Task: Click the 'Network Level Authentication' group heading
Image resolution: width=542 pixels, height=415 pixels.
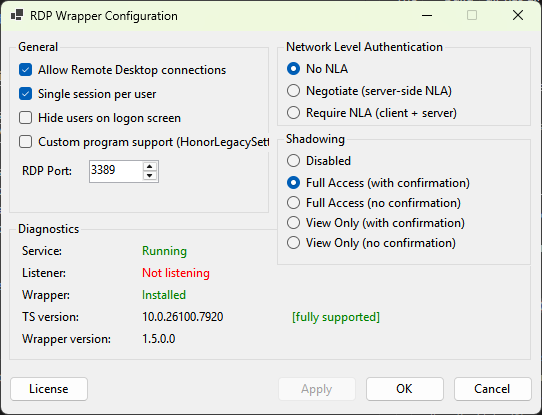Action: 364,47
